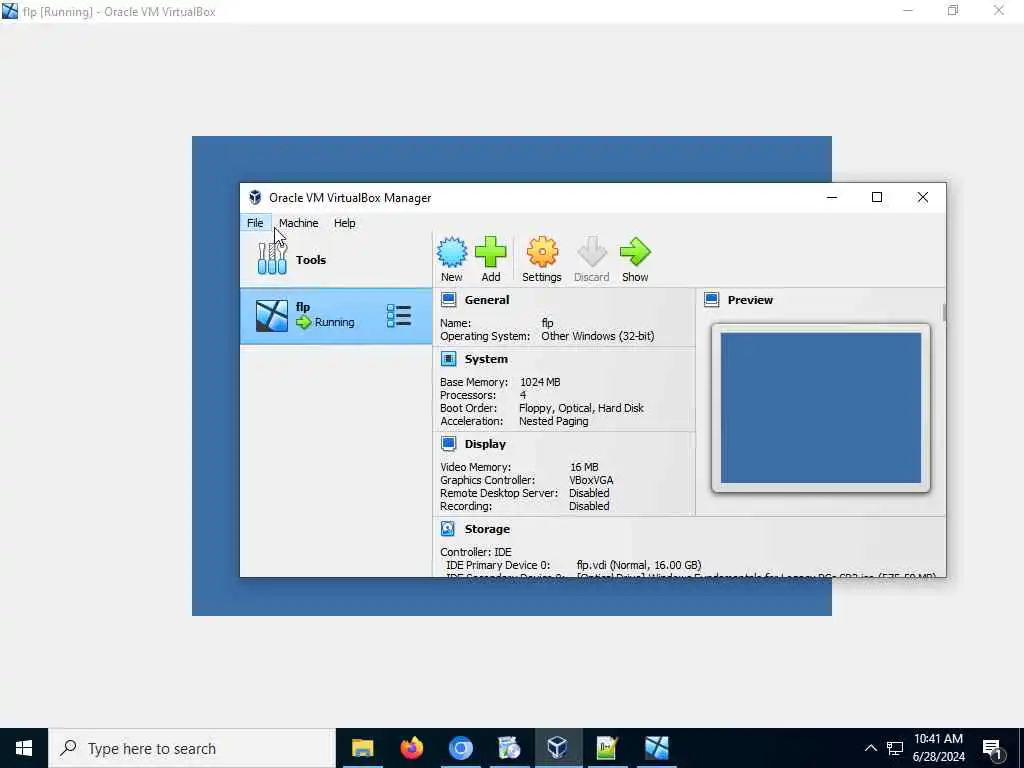This screenshot has width=1024, height=768.
Task: Open the Machine menu
Action: (298, 223)
